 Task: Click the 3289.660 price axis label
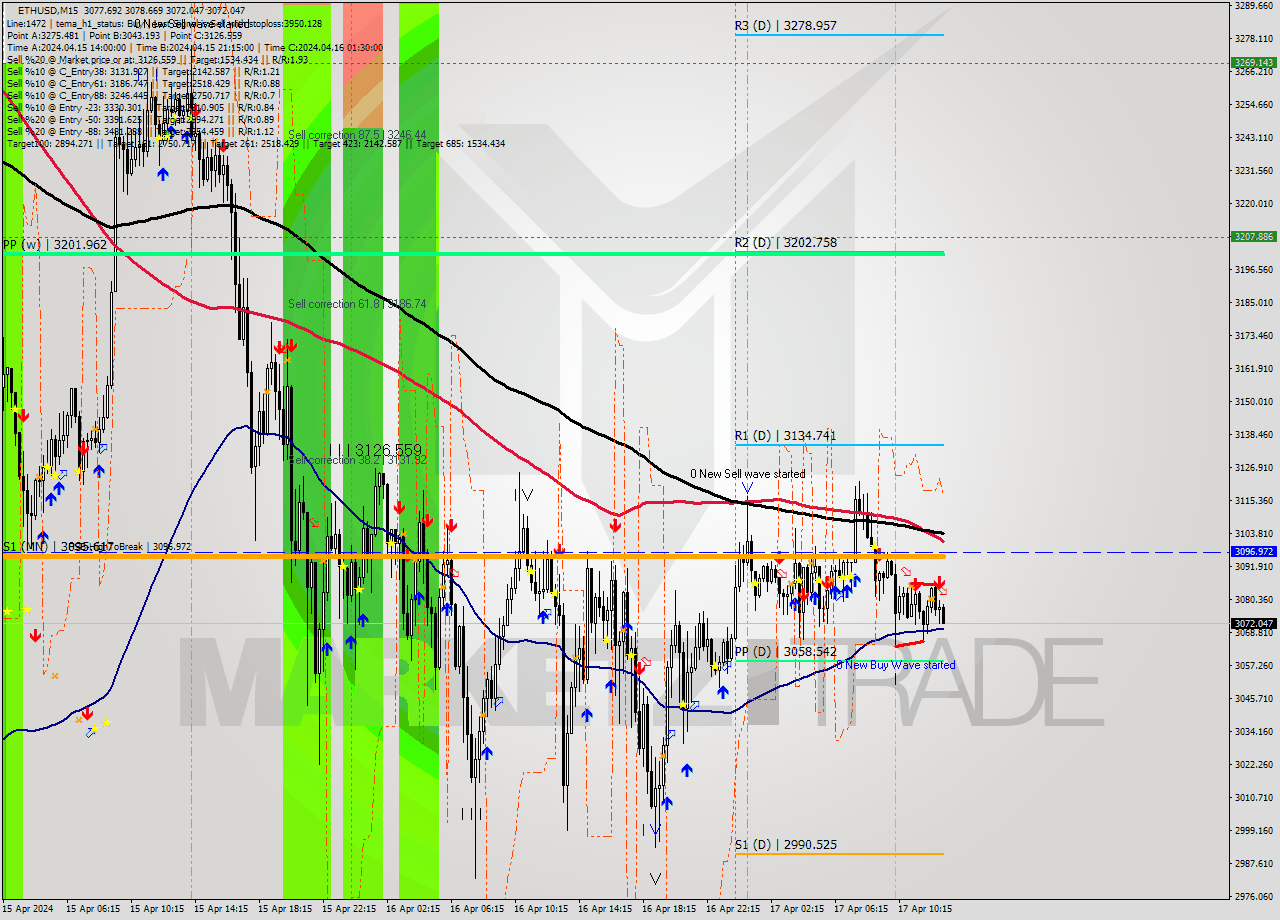1253,5
